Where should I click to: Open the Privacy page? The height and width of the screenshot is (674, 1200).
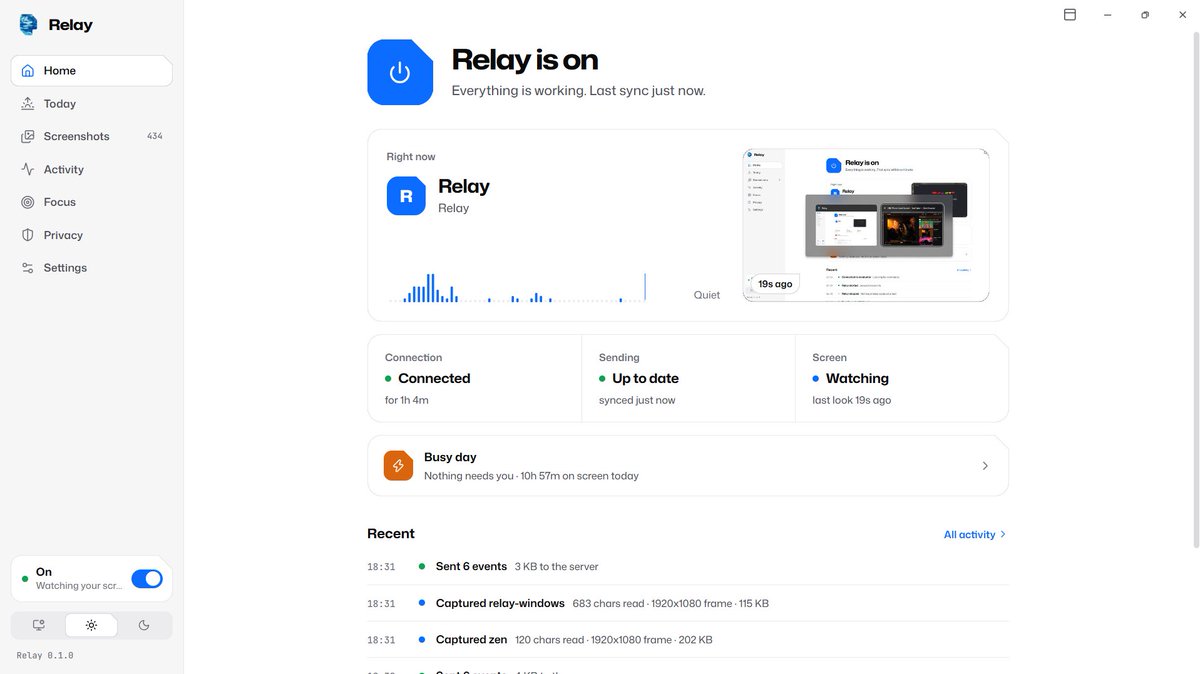pos(91,235)
